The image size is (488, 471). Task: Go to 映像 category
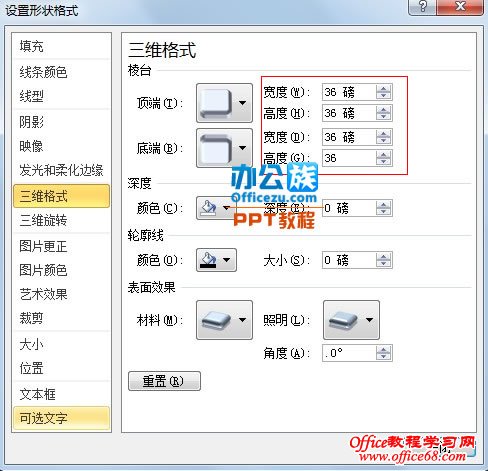[x=61, y=146]
